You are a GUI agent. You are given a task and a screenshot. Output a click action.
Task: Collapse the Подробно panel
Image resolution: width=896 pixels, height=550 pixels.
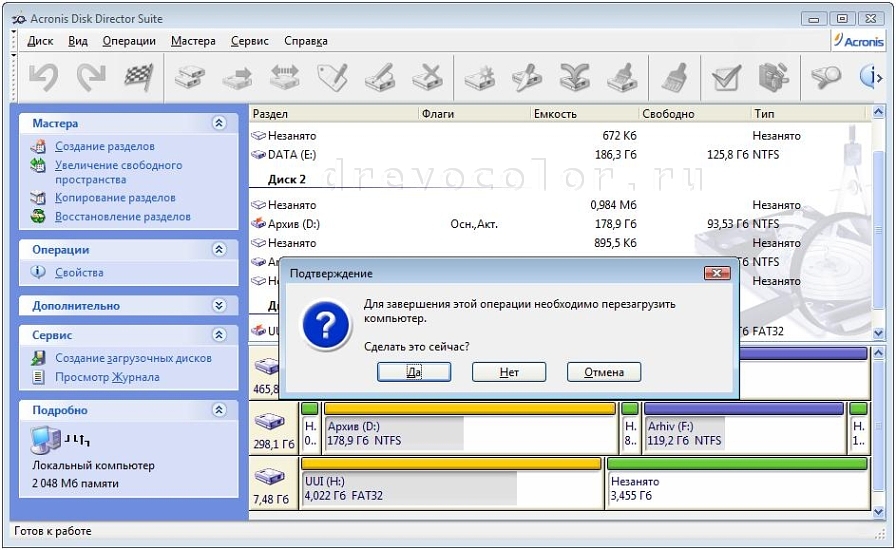click(x=219, y=409)
